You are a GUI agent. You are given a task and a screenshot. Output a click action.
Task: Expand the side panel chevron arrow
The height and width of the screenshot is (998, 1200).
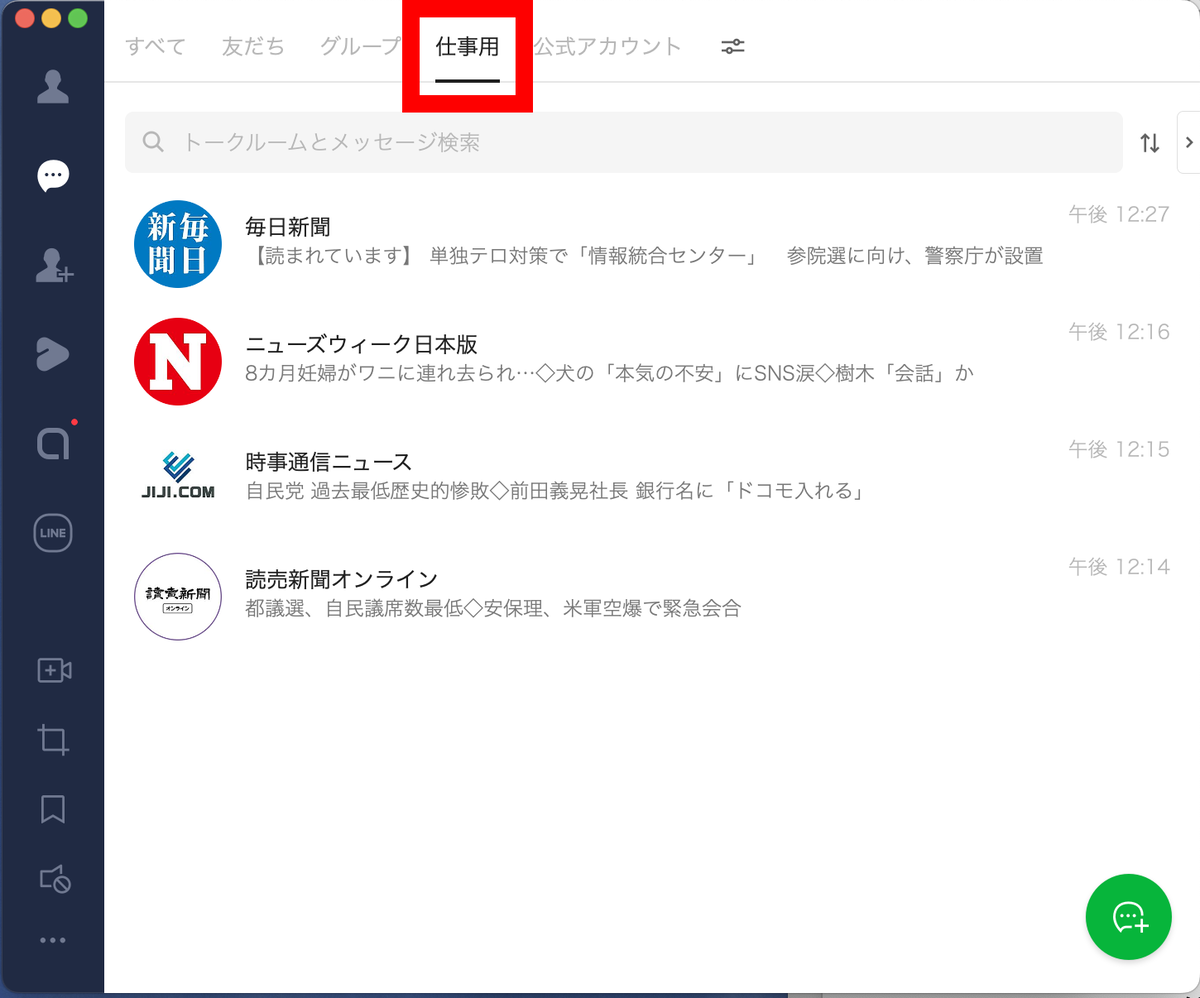[1189, 142]
